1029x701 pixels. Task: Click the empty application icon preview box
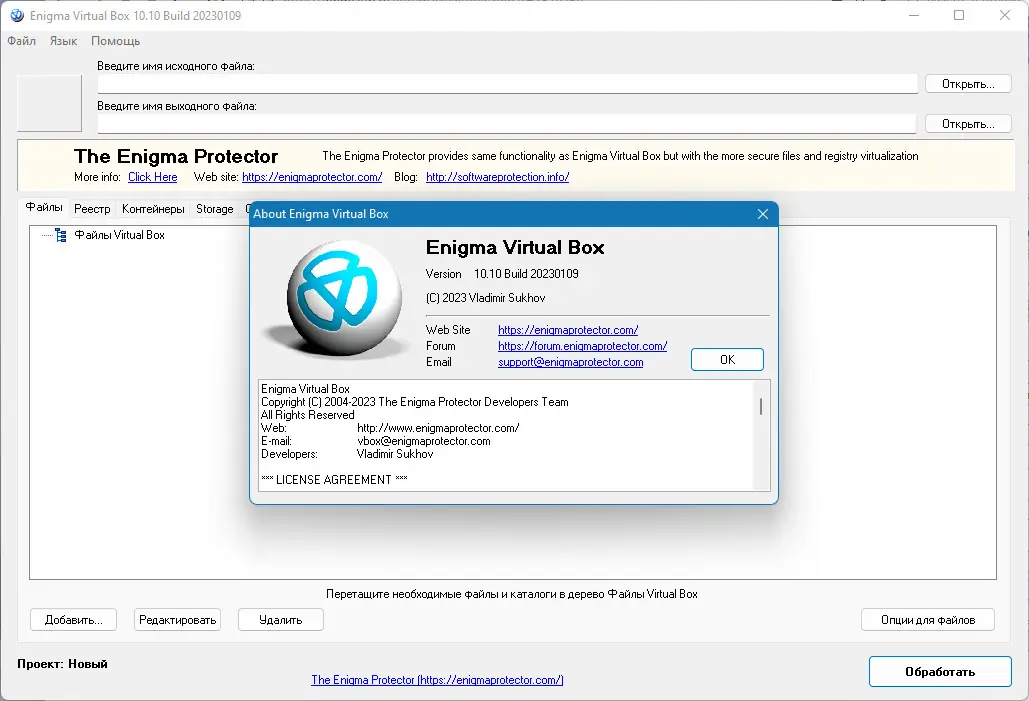[x=49, y=103]
